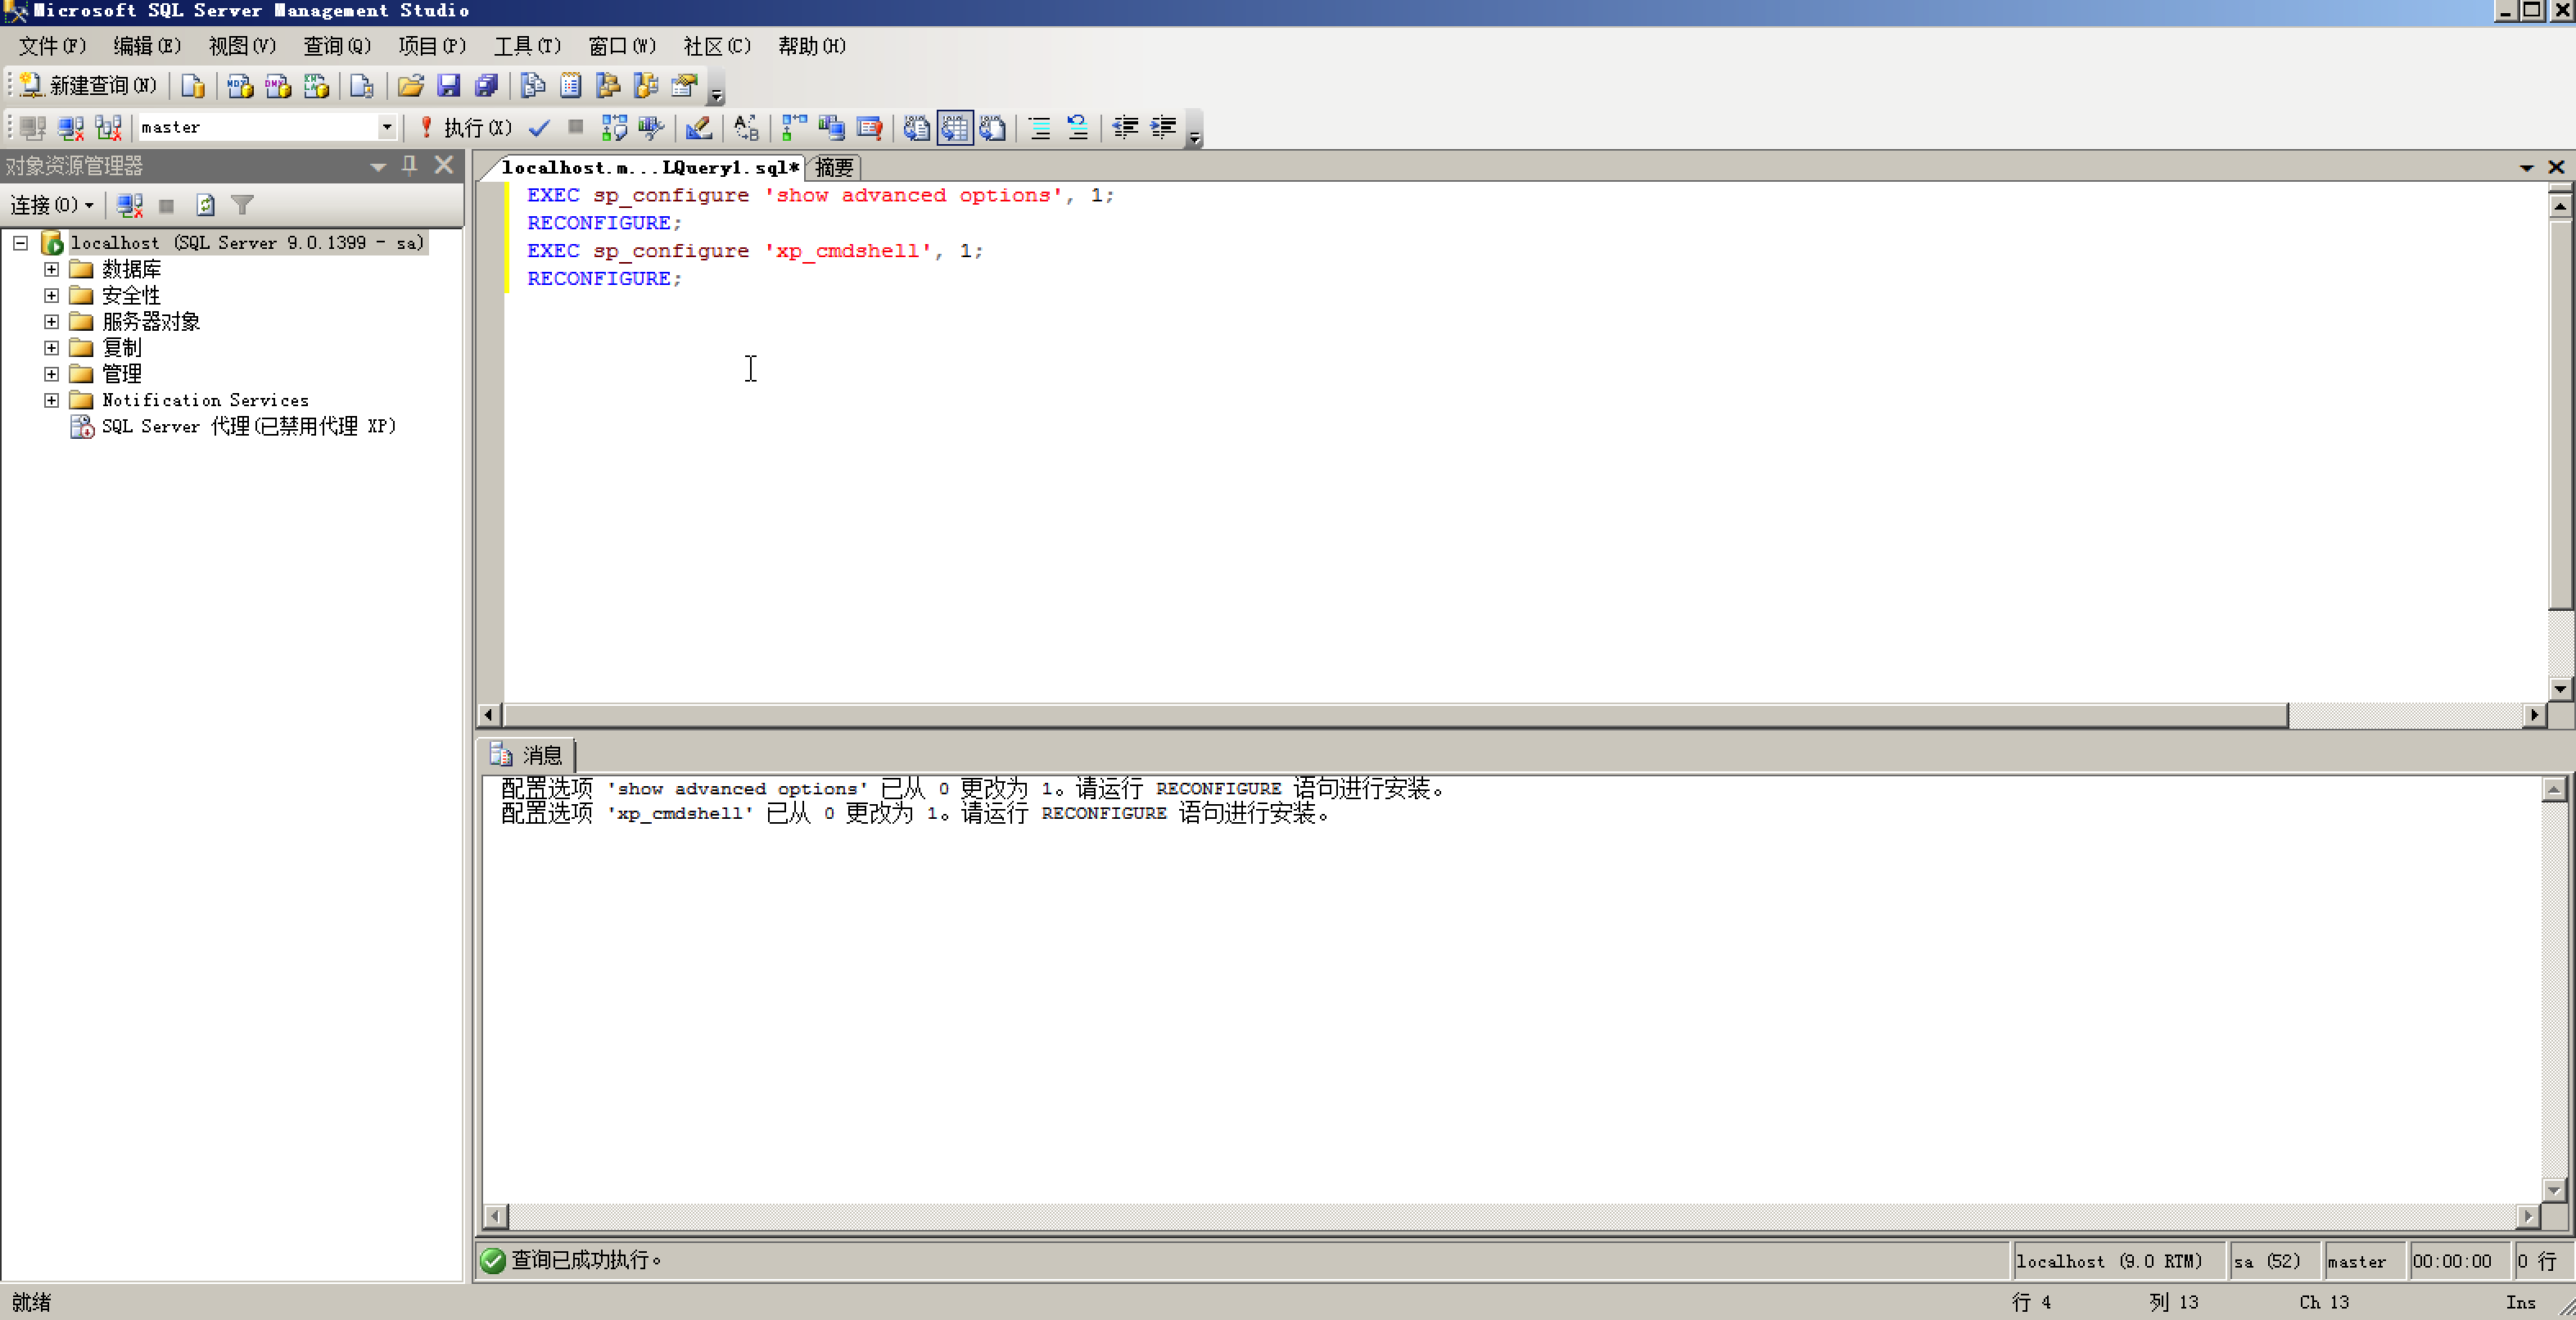Open the 连接(O) connect button
2576x1320 pixels.
51,205
